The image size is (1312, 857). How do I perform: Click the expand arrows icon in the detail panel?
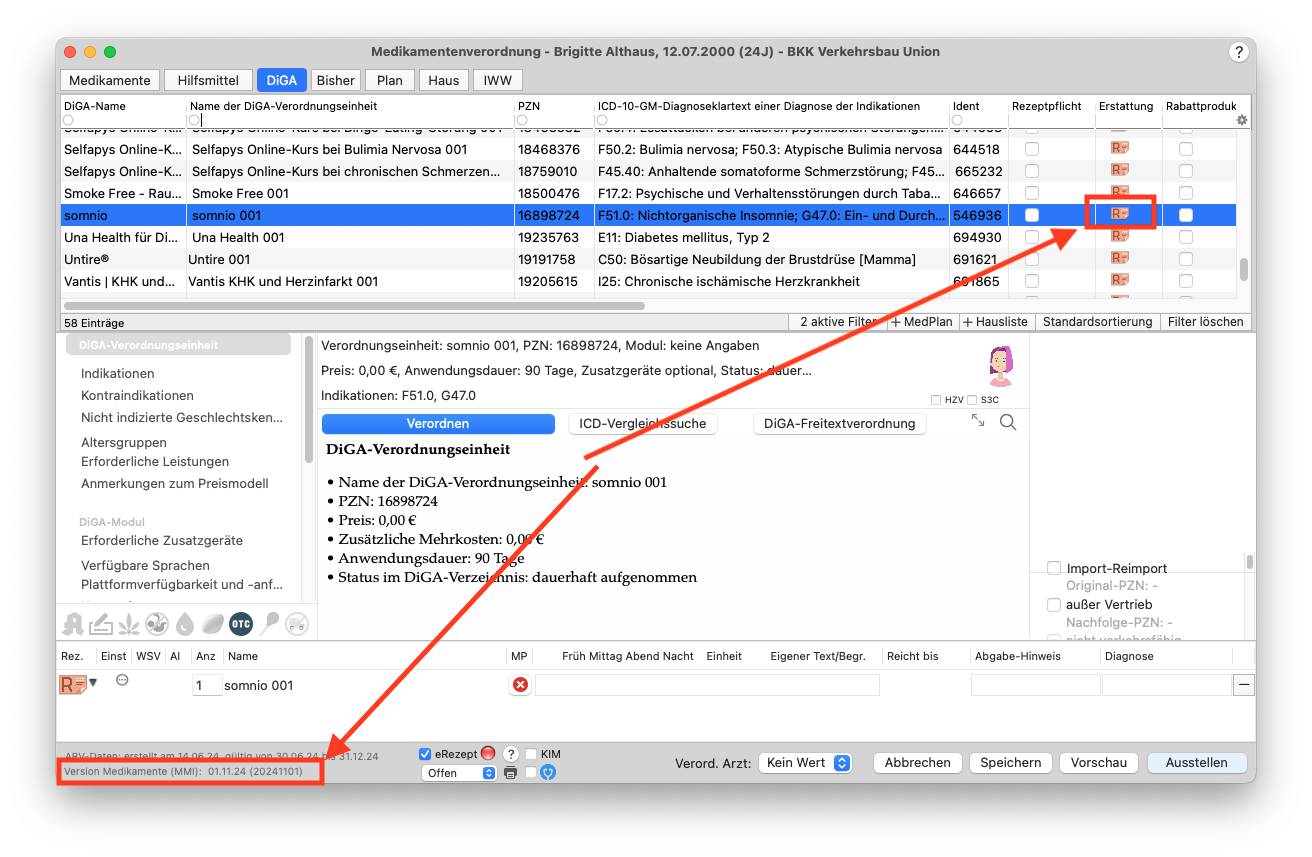[978, 421]
